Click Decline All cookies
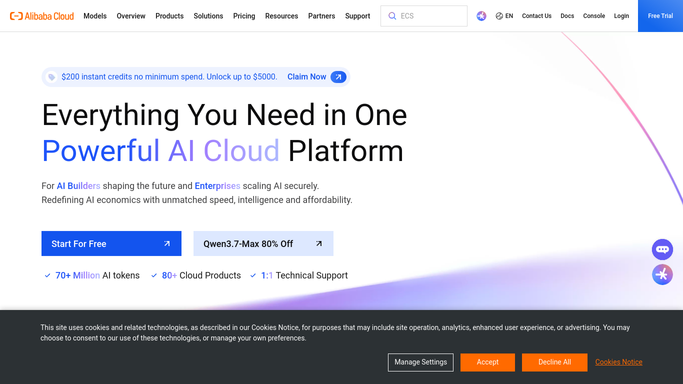This screenshot has height=384, width=683. [x=555, y=362]
